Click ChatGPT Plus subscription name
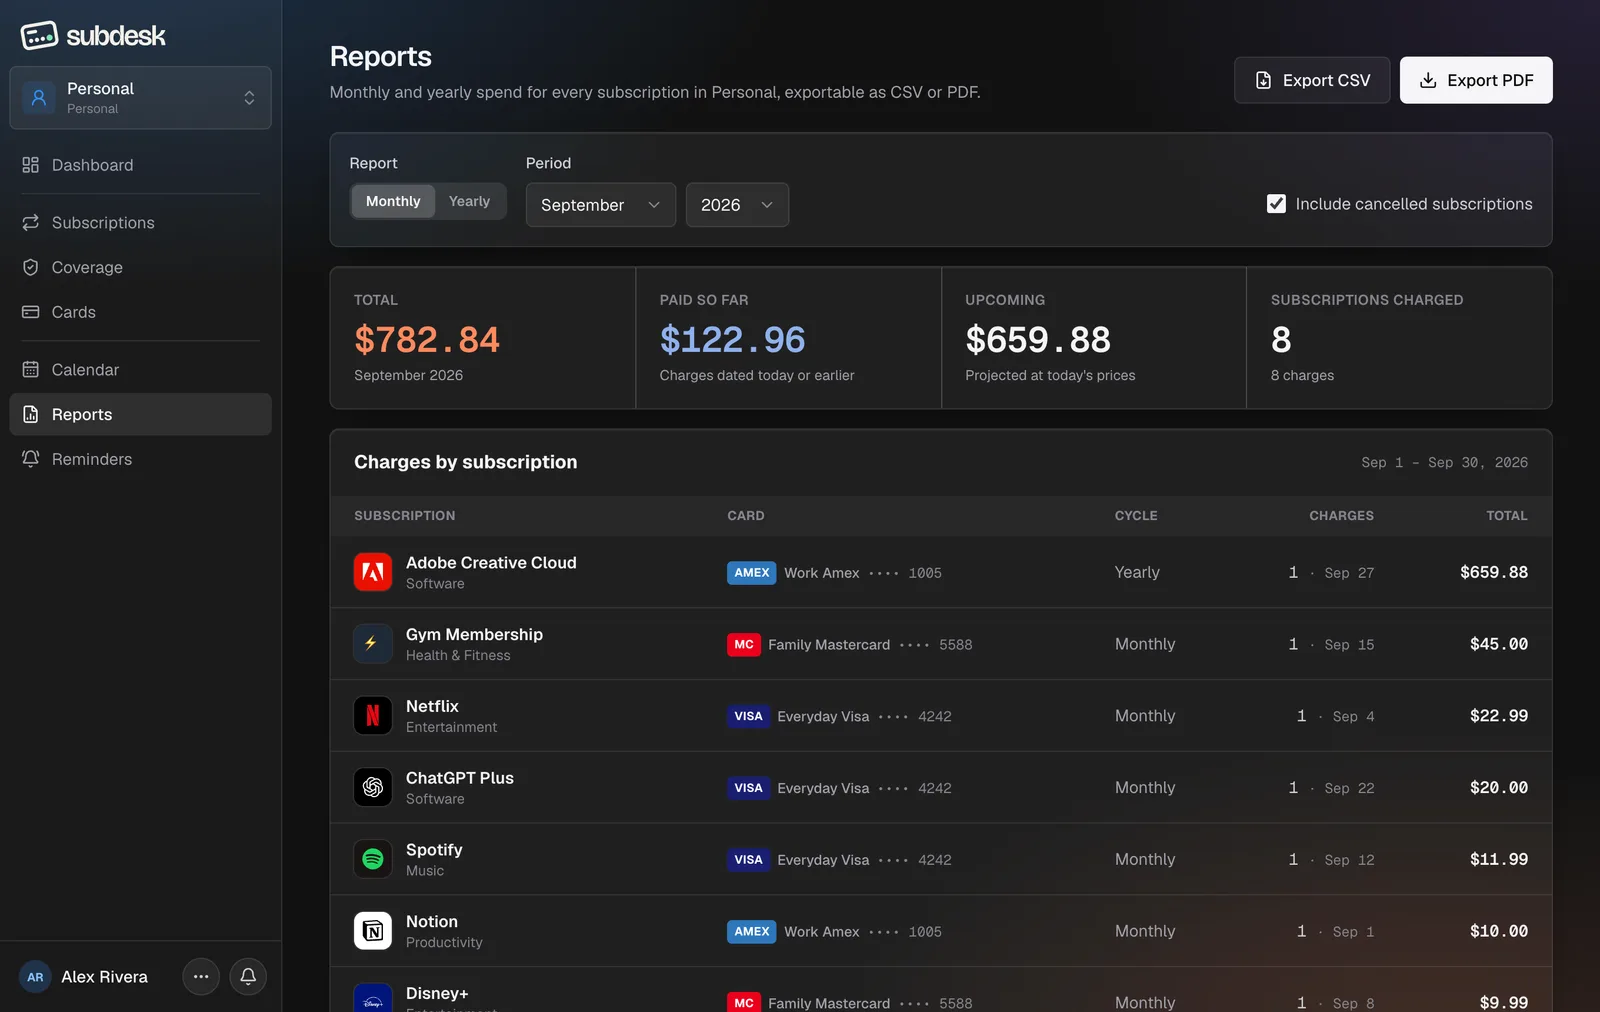 coord(460,778)
